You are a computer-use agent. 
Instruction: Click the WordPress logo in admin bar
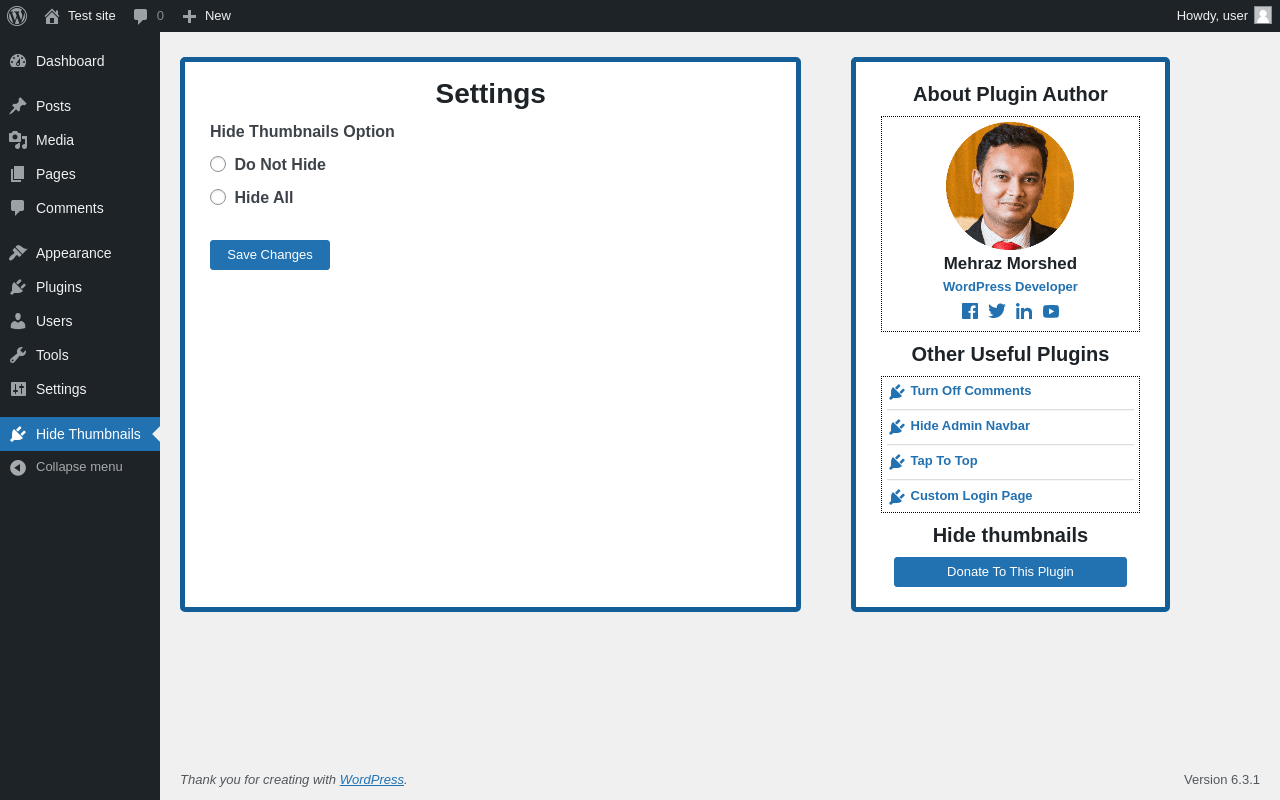17,16
